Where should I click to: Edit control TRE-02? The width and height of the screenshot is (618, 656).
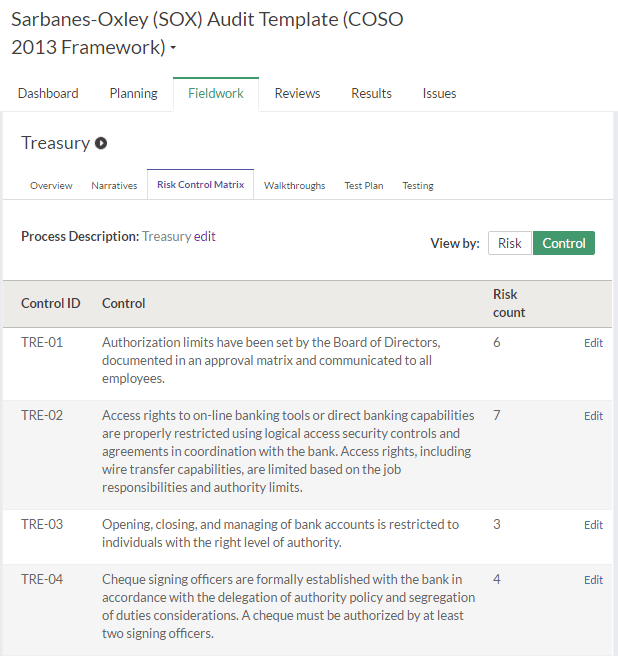click(x=593, y=416)
